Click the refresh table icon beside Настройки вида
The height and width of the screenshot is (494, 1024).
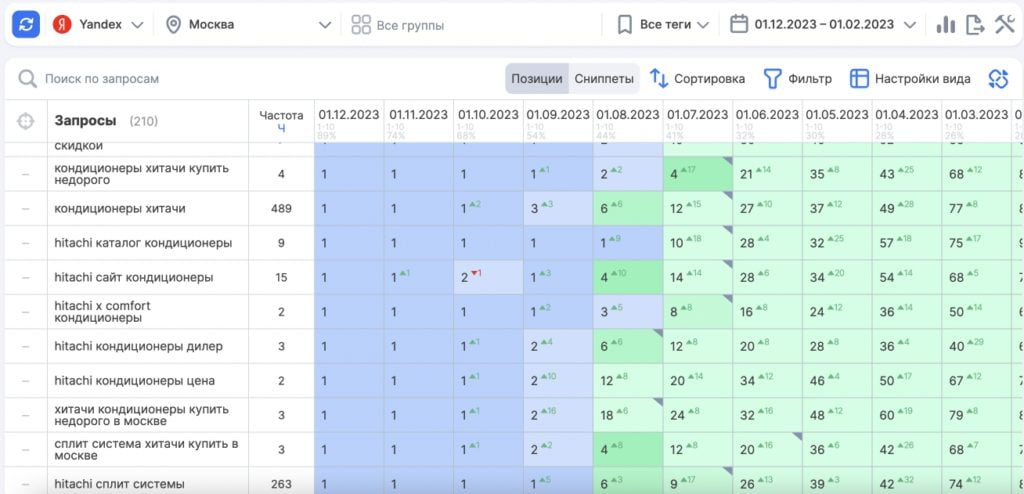point(997,79)
